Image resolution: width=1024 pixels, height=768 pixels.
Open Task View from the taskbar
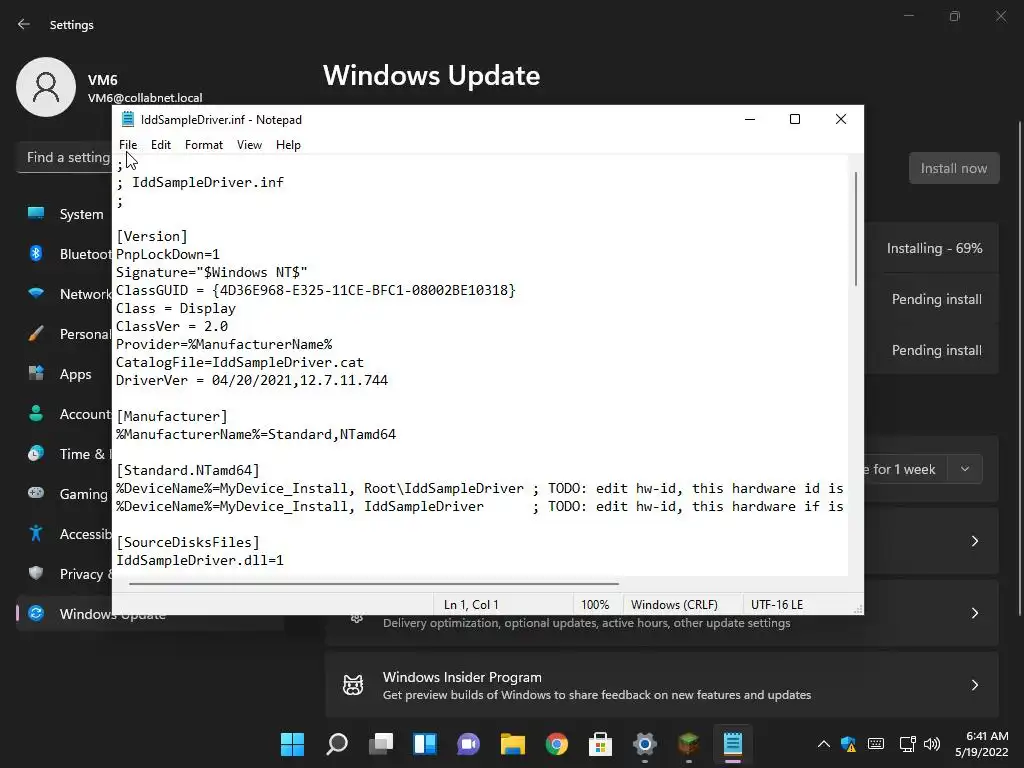[x=381, y=744]
